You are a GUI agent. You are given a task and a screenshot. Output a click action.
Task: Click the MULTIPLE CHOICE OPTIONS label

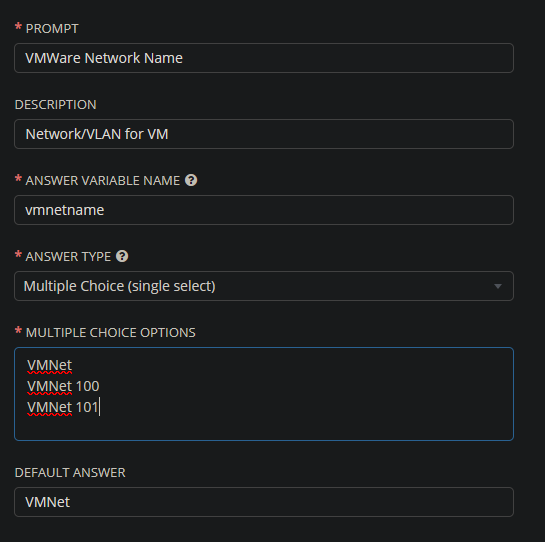[x=111, y=333]
